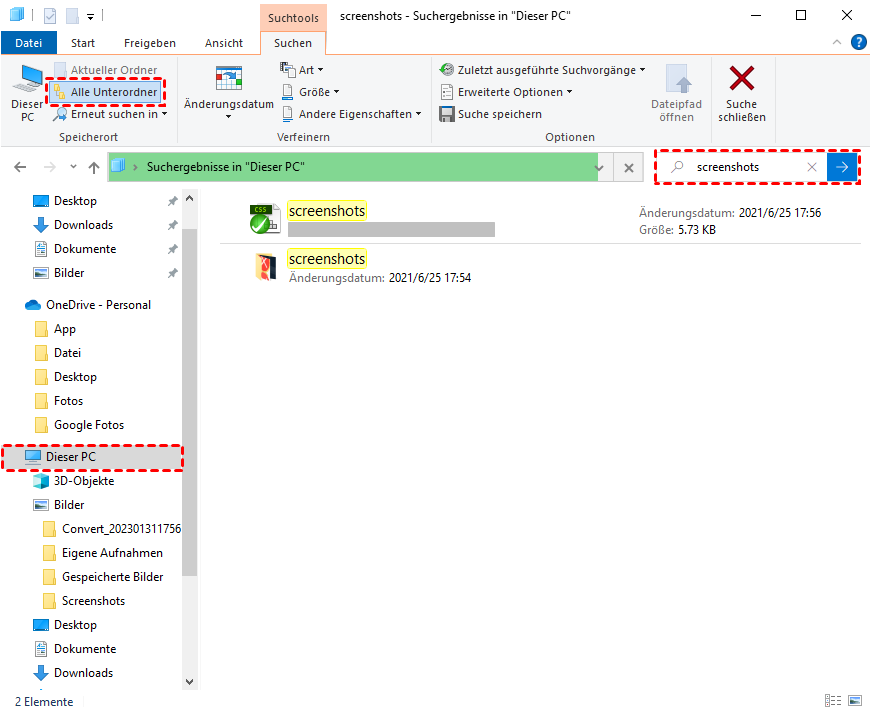Image resolution: width=871 pixels, height=714 pixels.
Task: Click the Dieser PC search location icon
Action: [27, 79]
